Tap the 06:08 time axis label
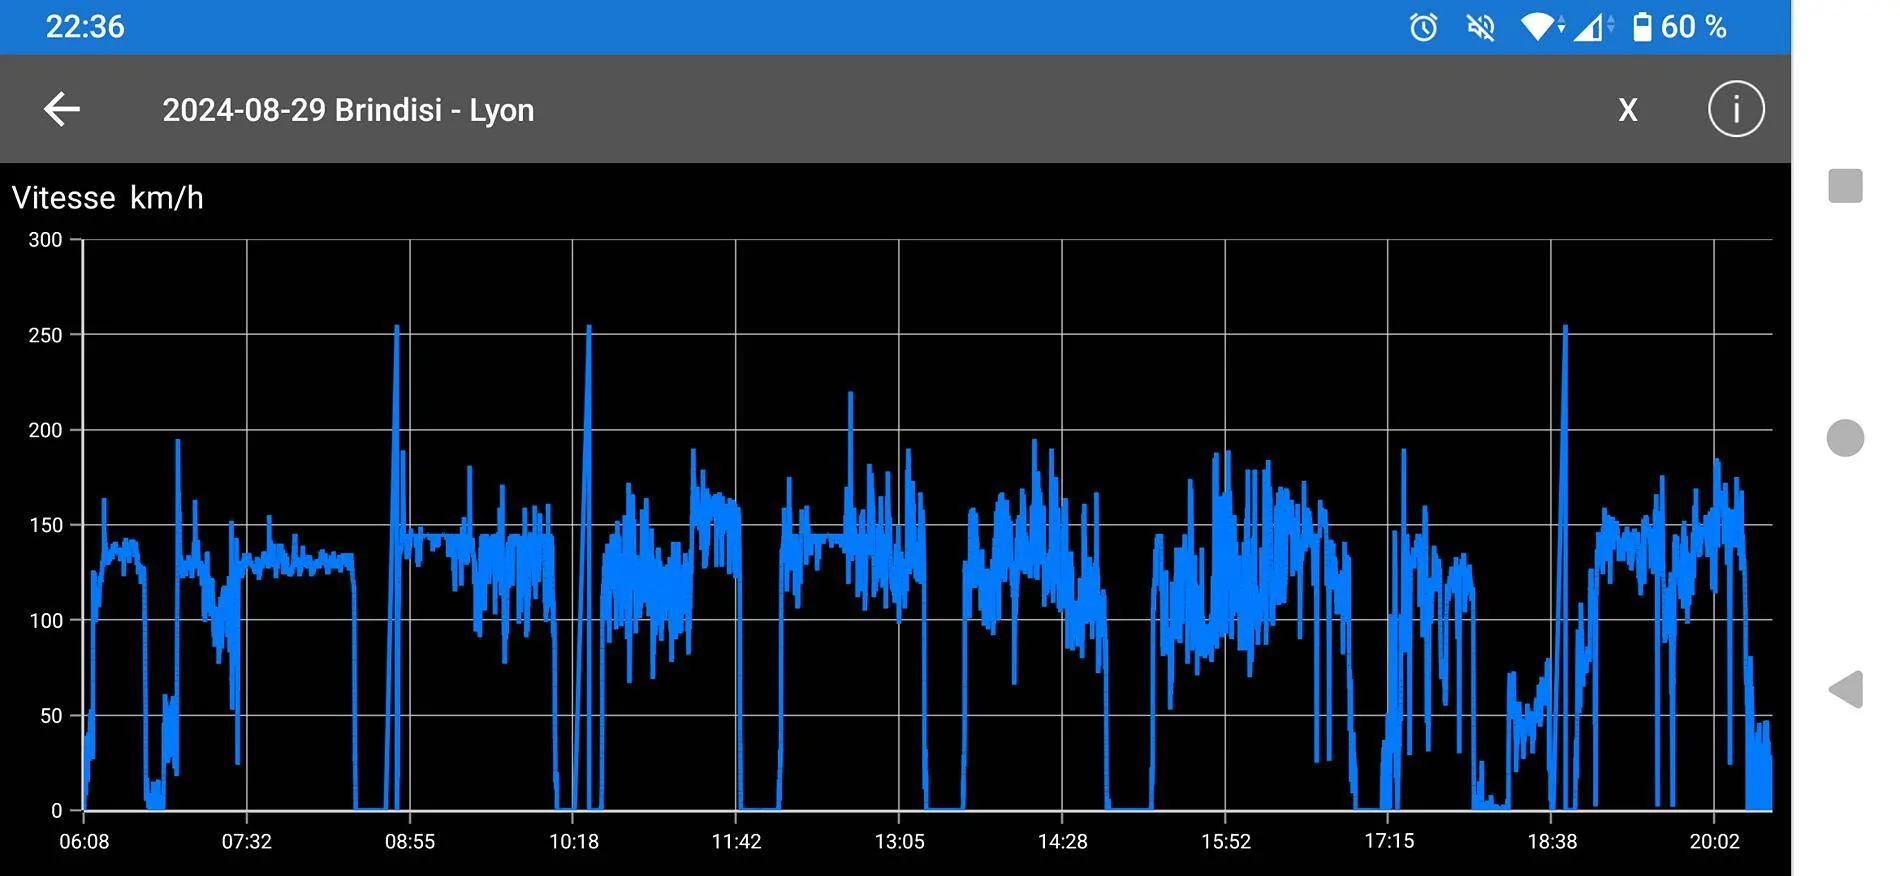Screen dimensions: 1900x876 point(84,842)
